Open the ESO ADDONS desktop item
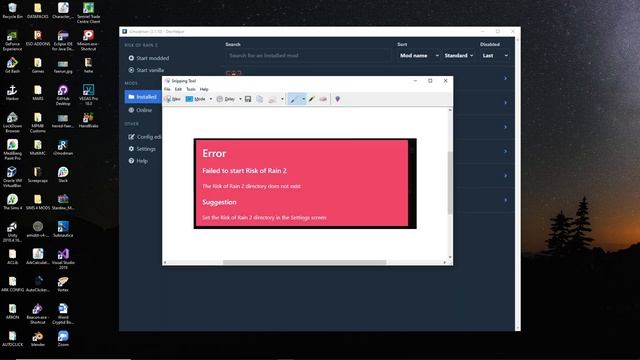This screenshot has height=360, width=640. 38,38
